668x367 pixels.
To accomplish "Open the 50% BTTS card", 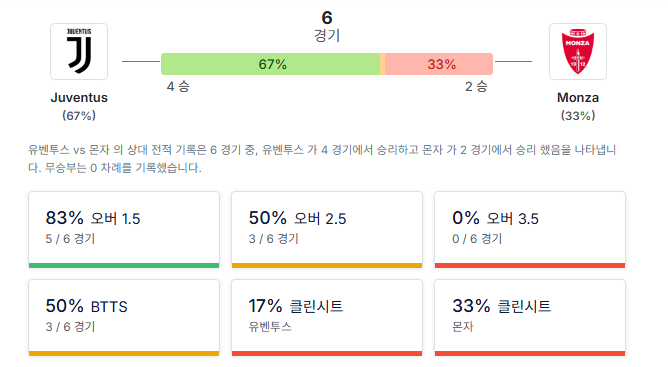I will pyautogui.click(x=124, y=318).
